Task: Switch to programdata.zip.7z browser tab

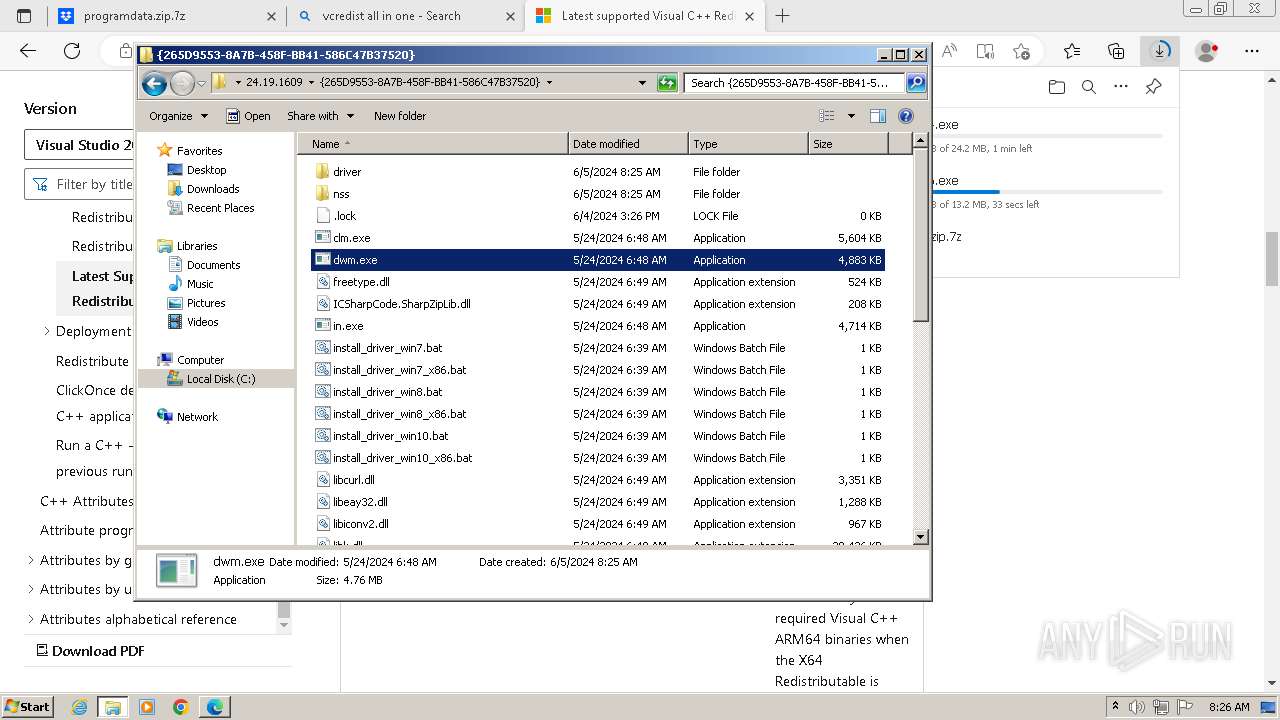Action: click(x=167, y=16)
